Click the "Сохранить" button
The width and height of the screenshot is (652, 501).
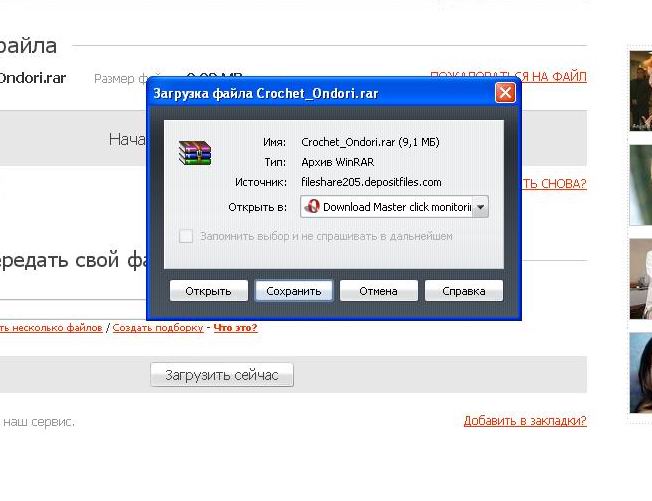click(x=294, y=291)
